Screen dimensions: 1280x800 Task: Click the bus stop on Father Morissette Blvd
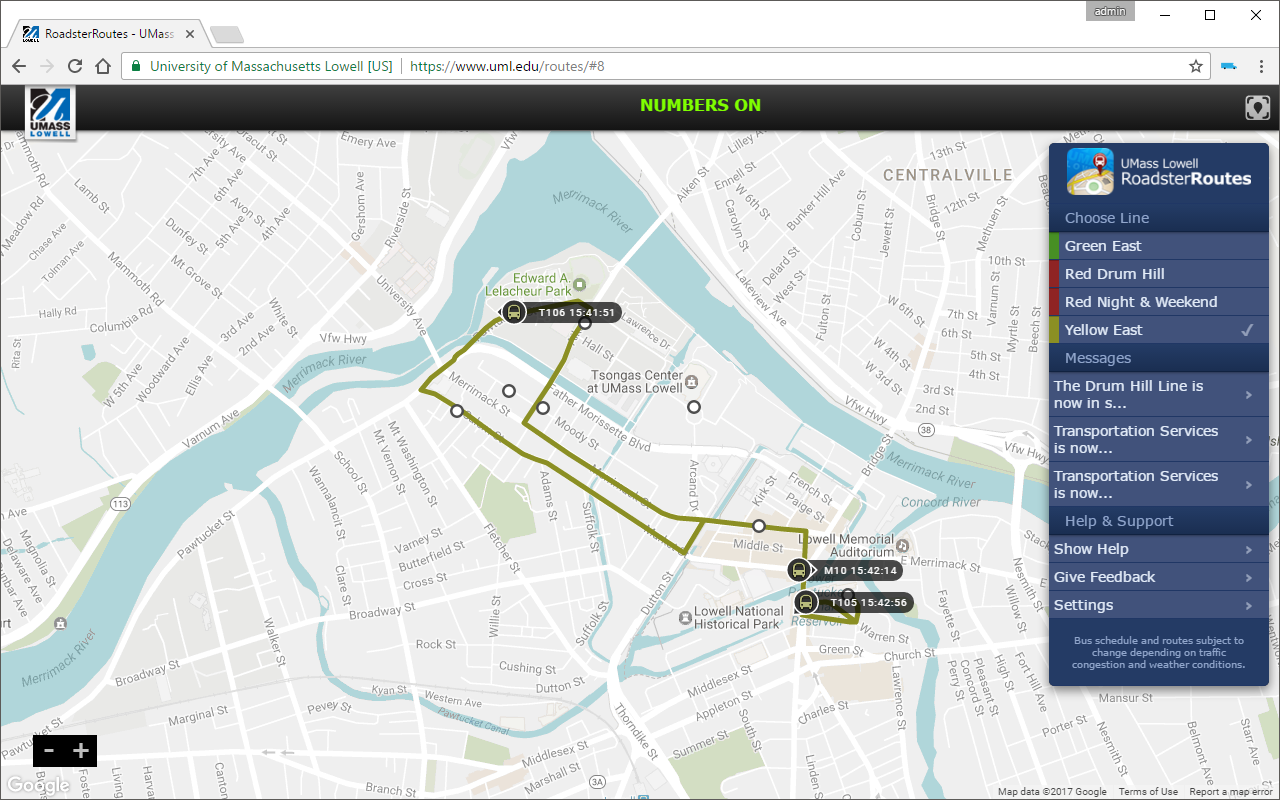543,407
